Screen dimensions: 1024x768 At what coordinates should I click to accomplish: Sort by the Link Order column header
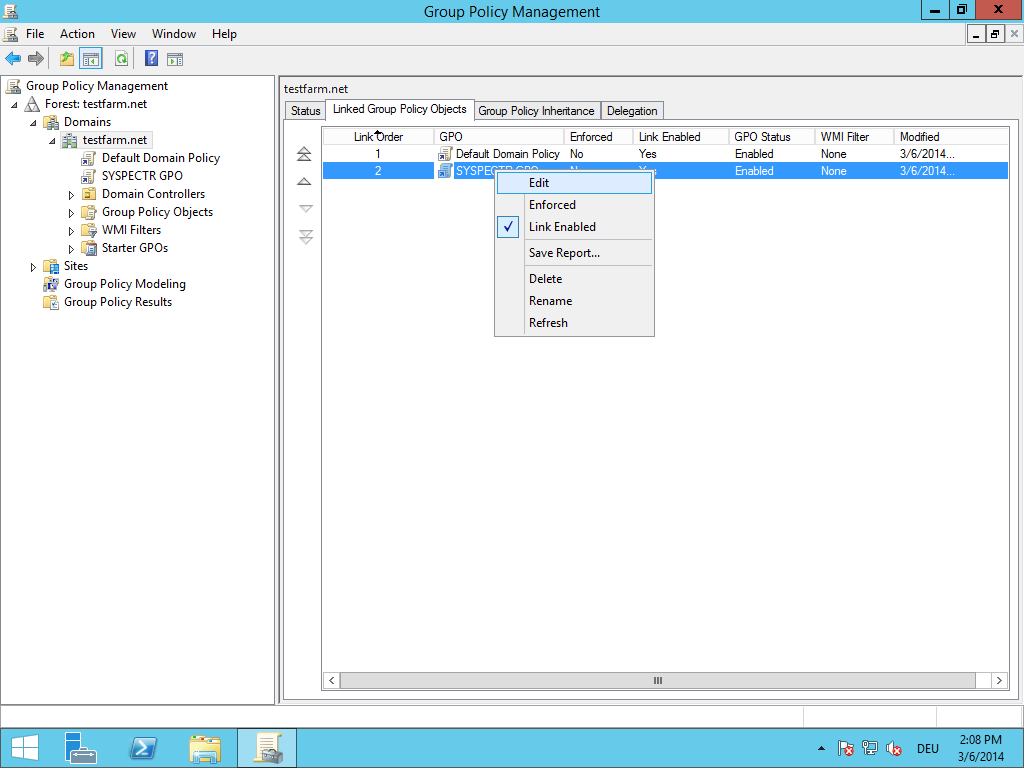pyautogui.click(x=378, y=136)
